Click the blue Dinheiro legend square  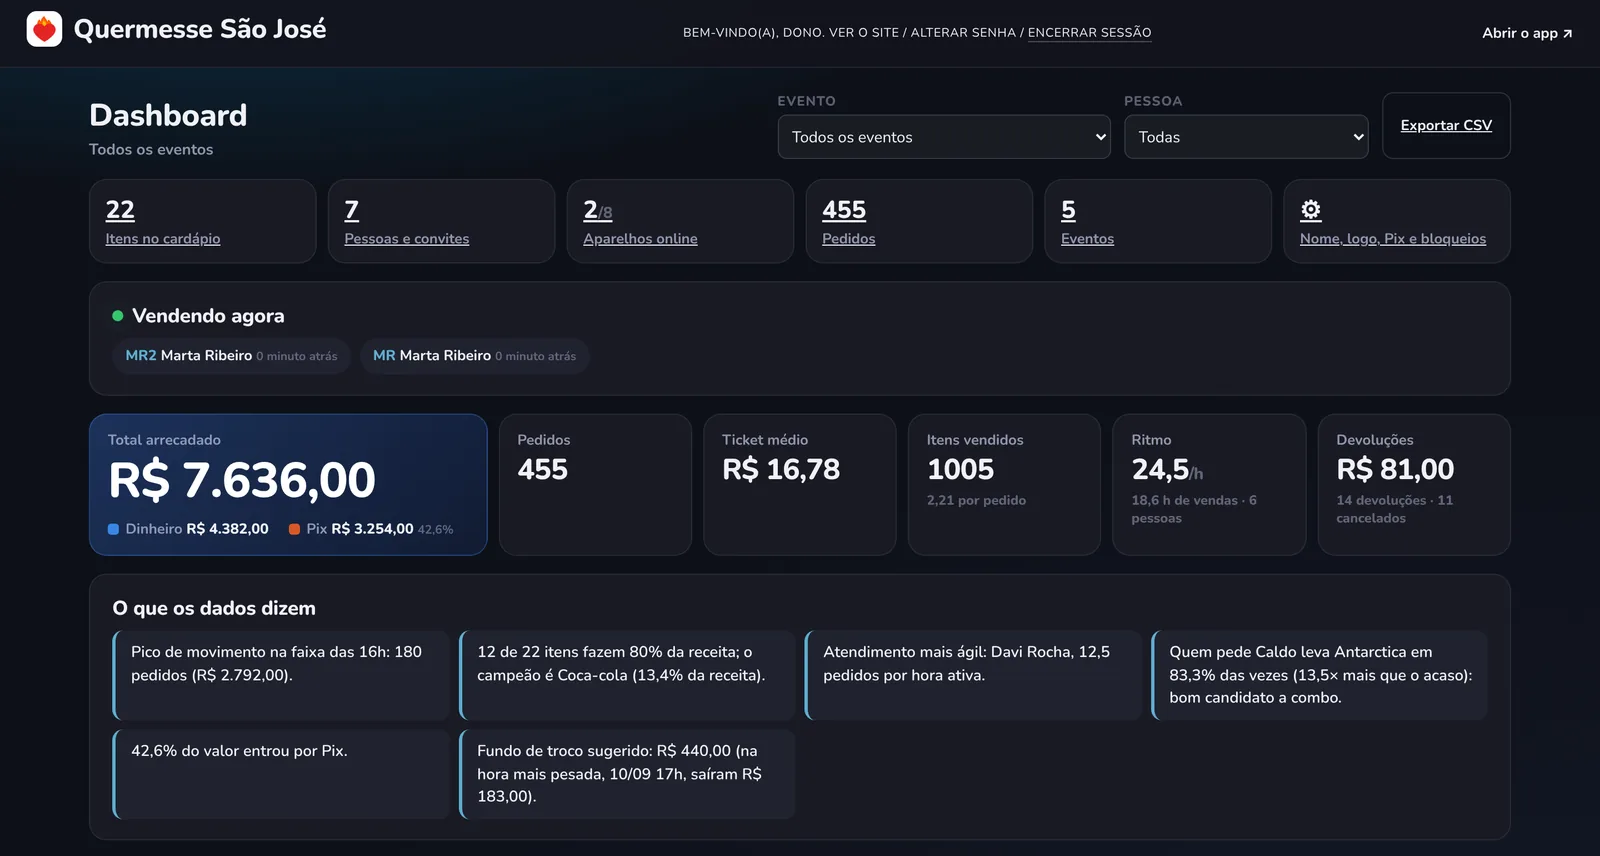[114, 529]
